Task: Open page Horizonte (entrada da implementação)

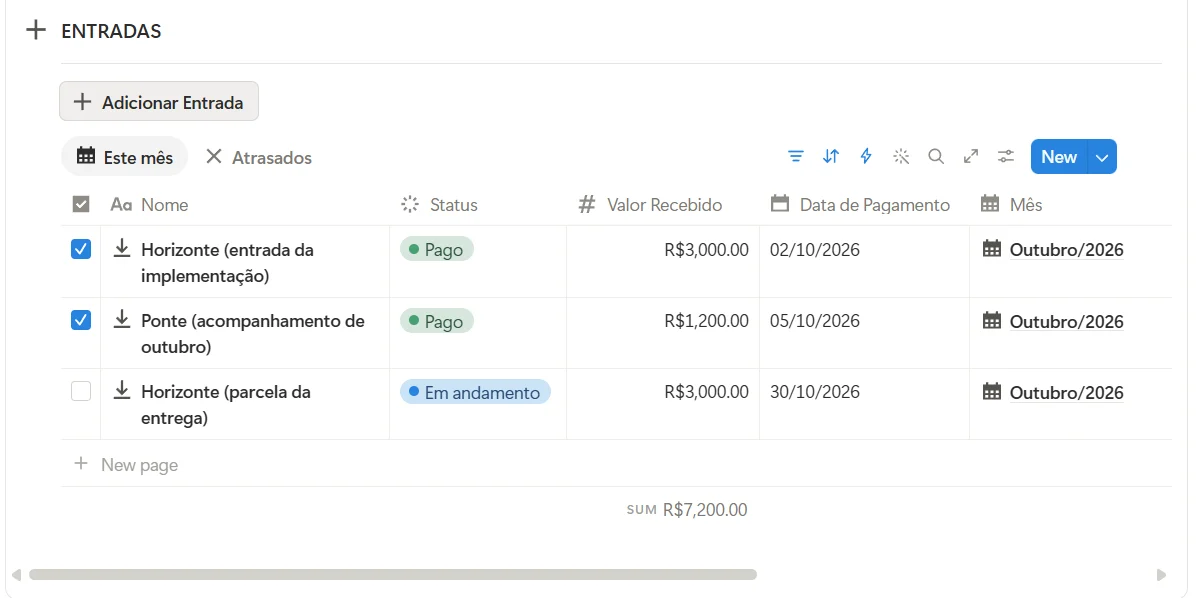Action: [227, 262]
